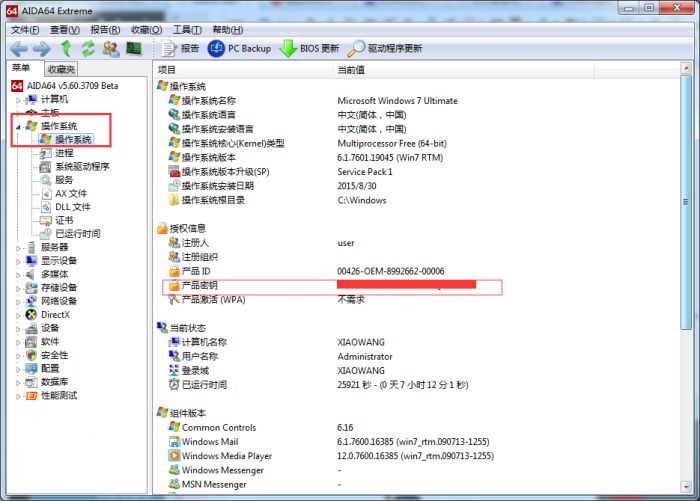Open the 工具(T) menu
The height and width of the screenshot is (501, 700).
(188, 30)
